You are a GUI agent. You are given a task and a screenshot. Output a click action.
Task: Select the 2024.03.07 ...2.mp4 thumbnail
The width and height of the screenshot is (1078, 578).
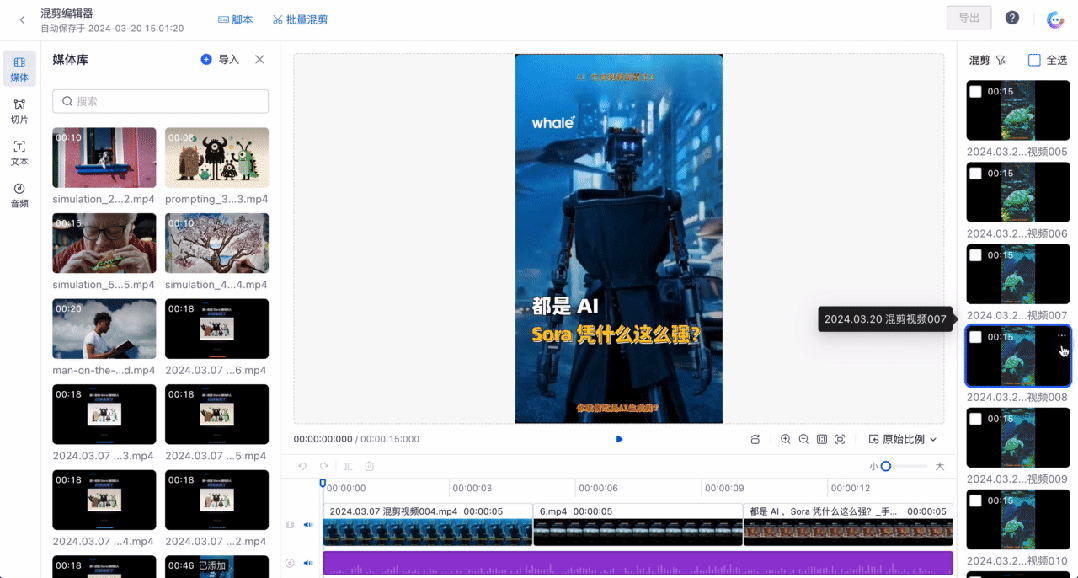[217, 500]
